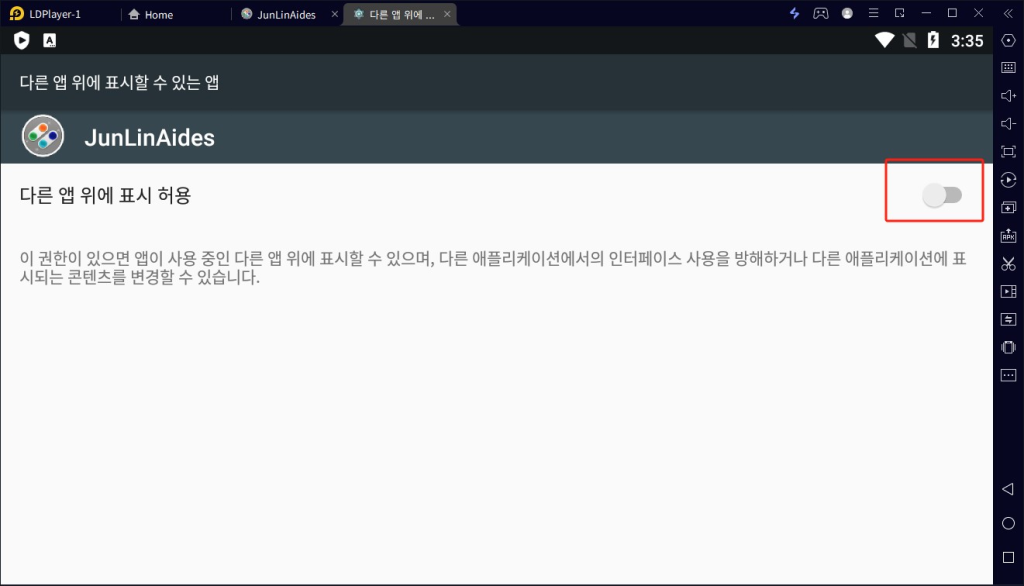
Task: Click the Wi-Fi icon in status bar
Action: point(884,40)
